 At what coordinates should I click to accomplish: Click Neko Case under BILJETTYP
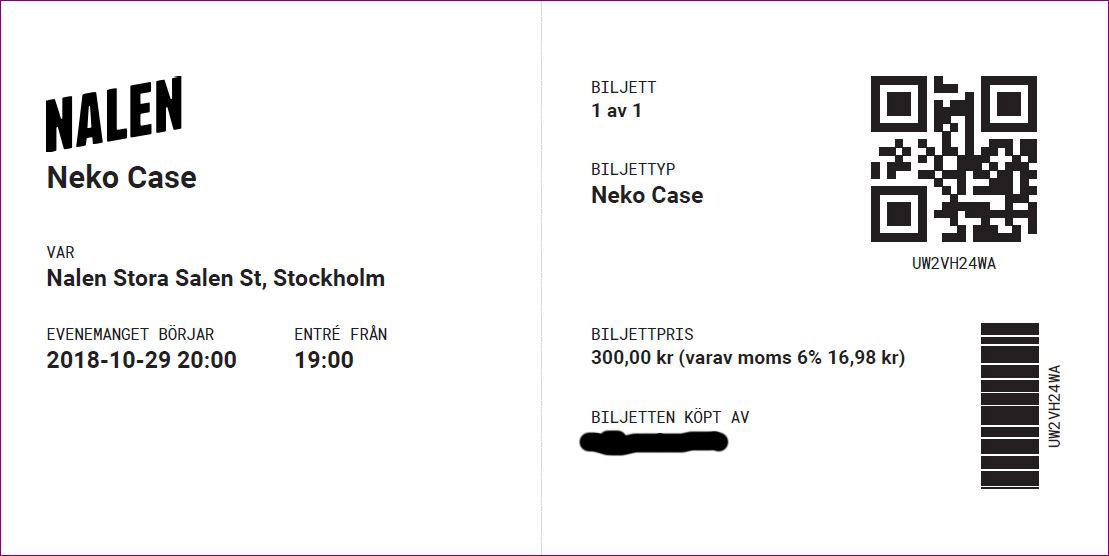647,195
